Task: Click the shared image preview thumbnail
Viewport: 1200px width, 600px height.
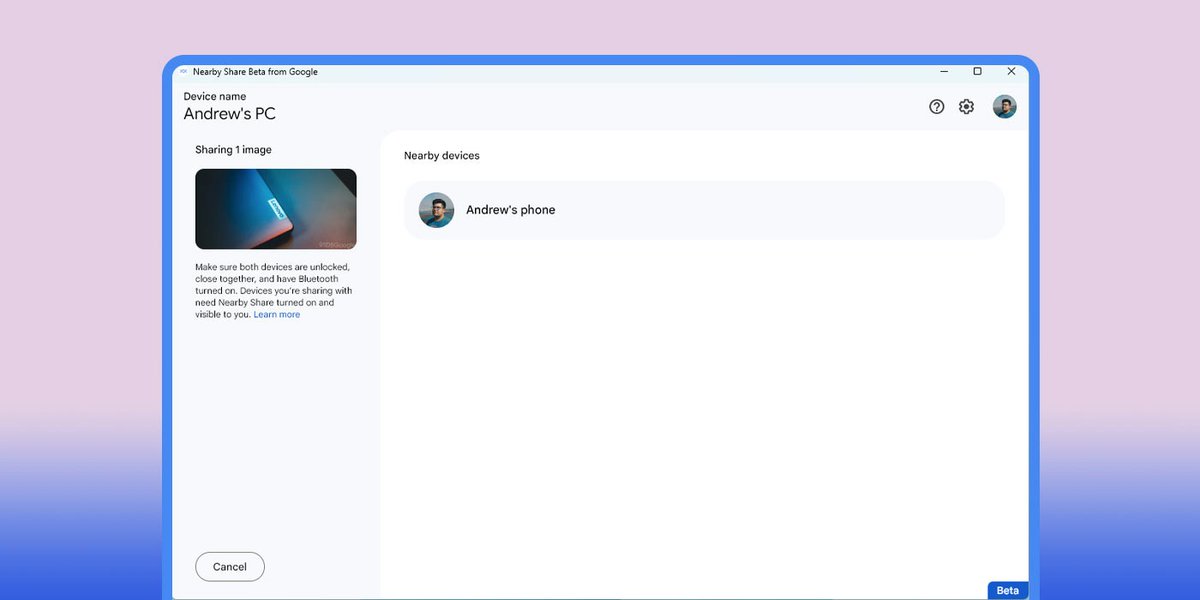Action: 276,209
